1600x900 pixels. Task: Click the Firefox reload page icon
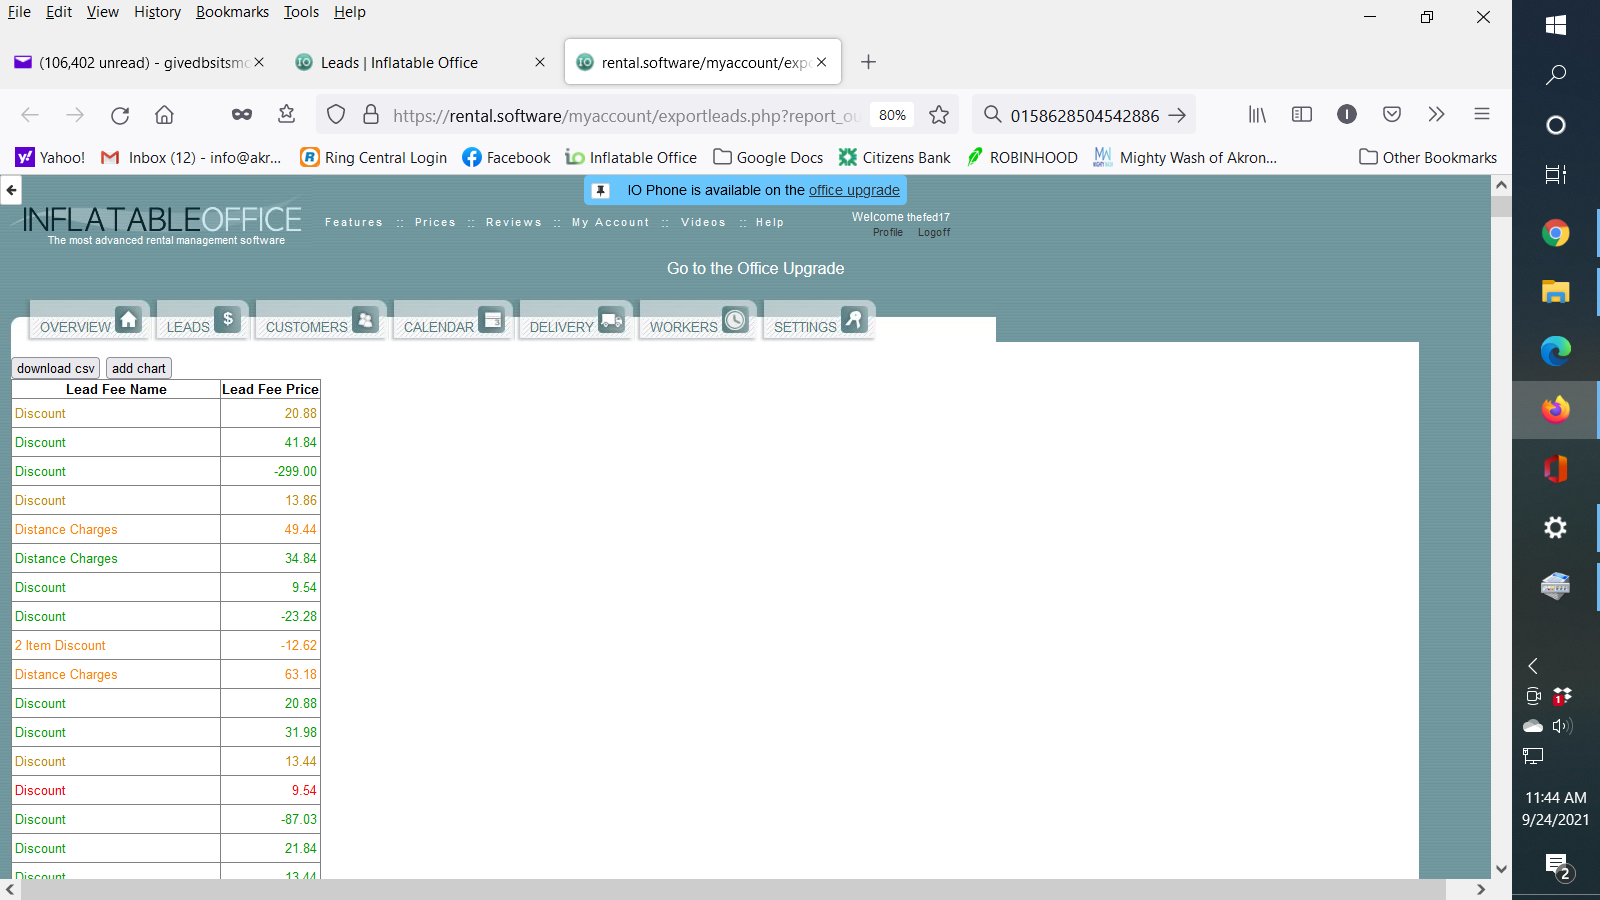pos(120,115)
